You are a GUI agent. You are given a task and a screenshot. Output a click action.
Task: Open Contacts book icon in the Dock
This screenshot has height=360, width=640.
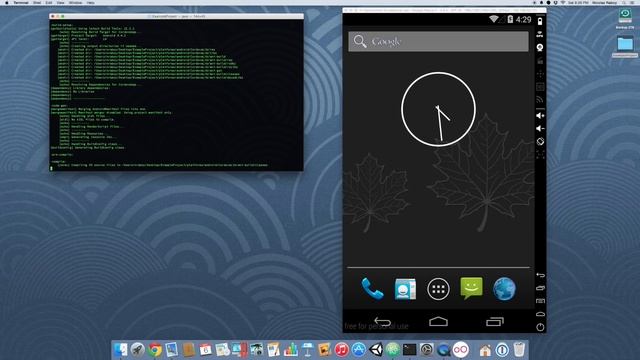pos(189,350)
